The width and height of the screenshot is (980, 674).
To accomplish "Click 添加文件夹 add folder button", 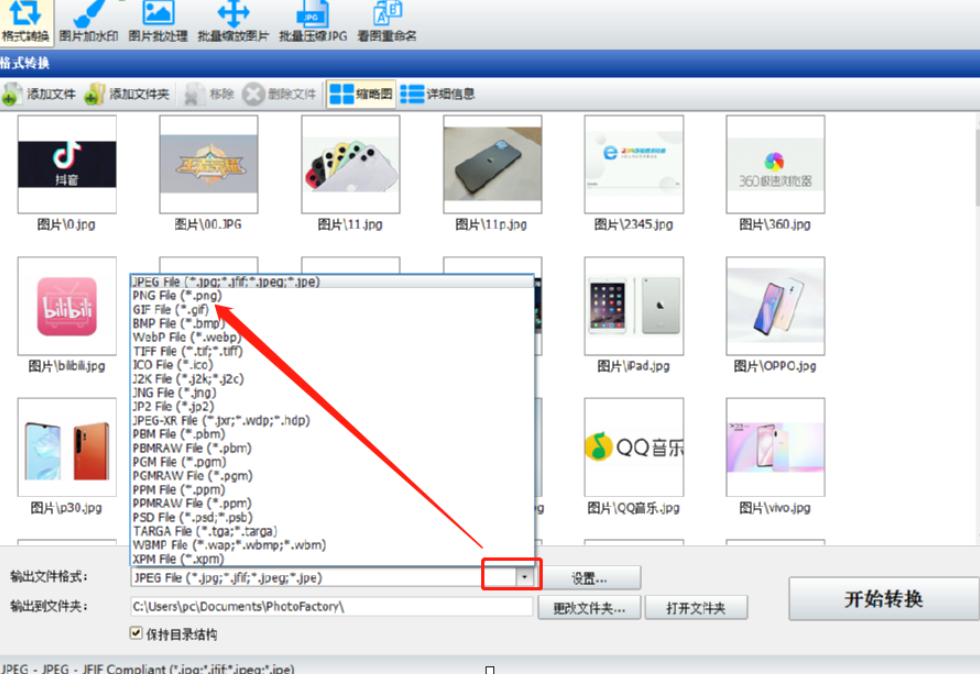I will tap(127, 94).
